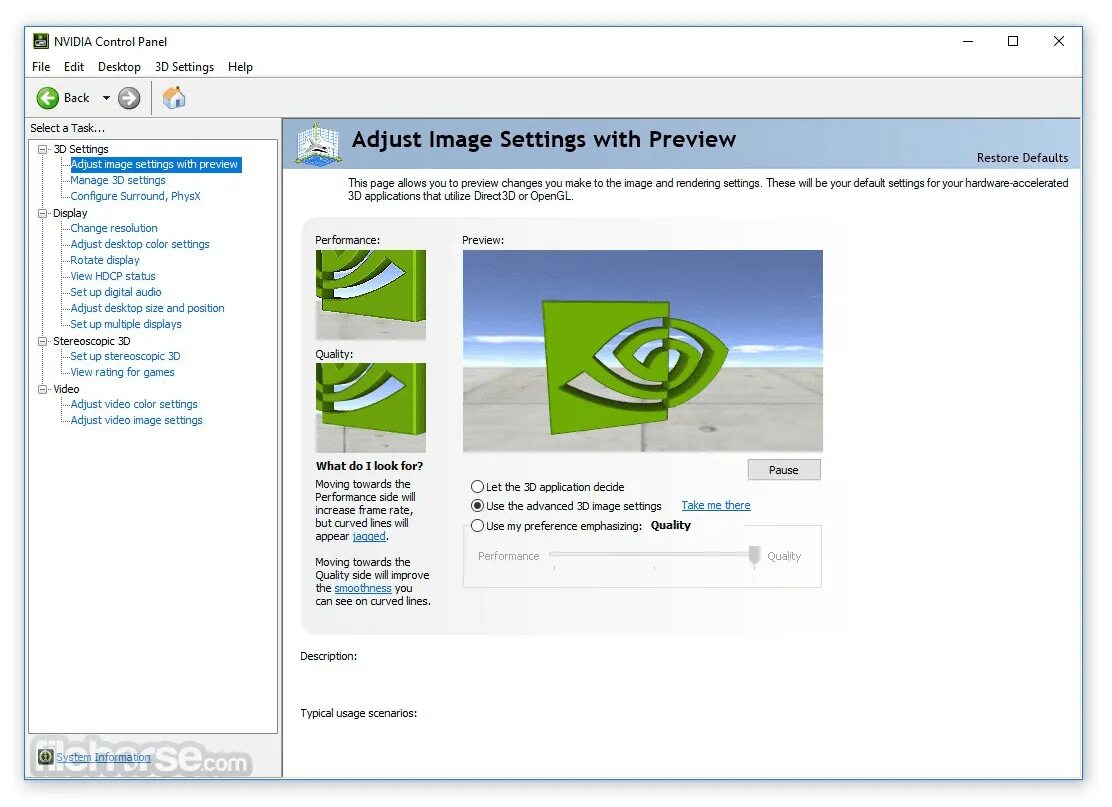Image resolution: width=1112 pixels, height=807 pixels.
Task: Click the What do I look for? heading
Action: point(369,465)
